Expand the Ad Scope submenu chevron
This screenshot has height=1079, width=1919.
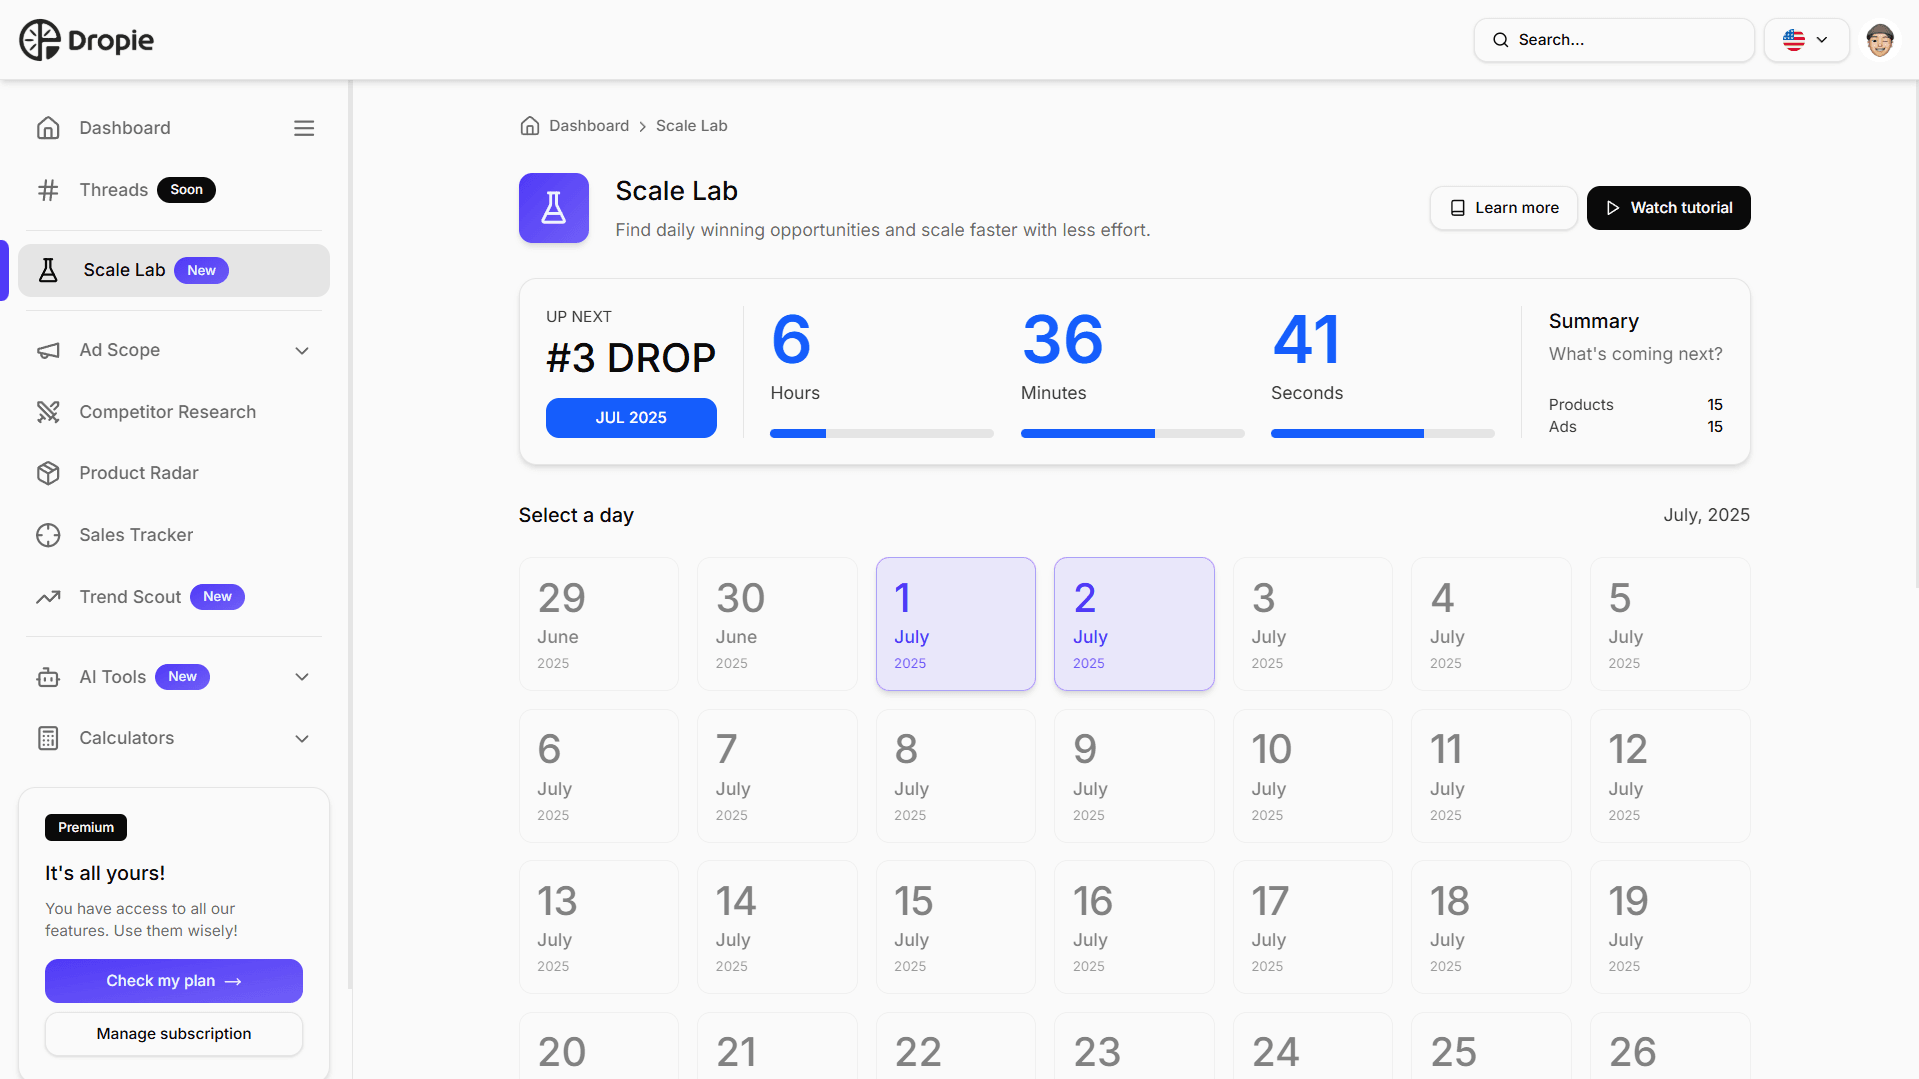[x=302, y=351]
